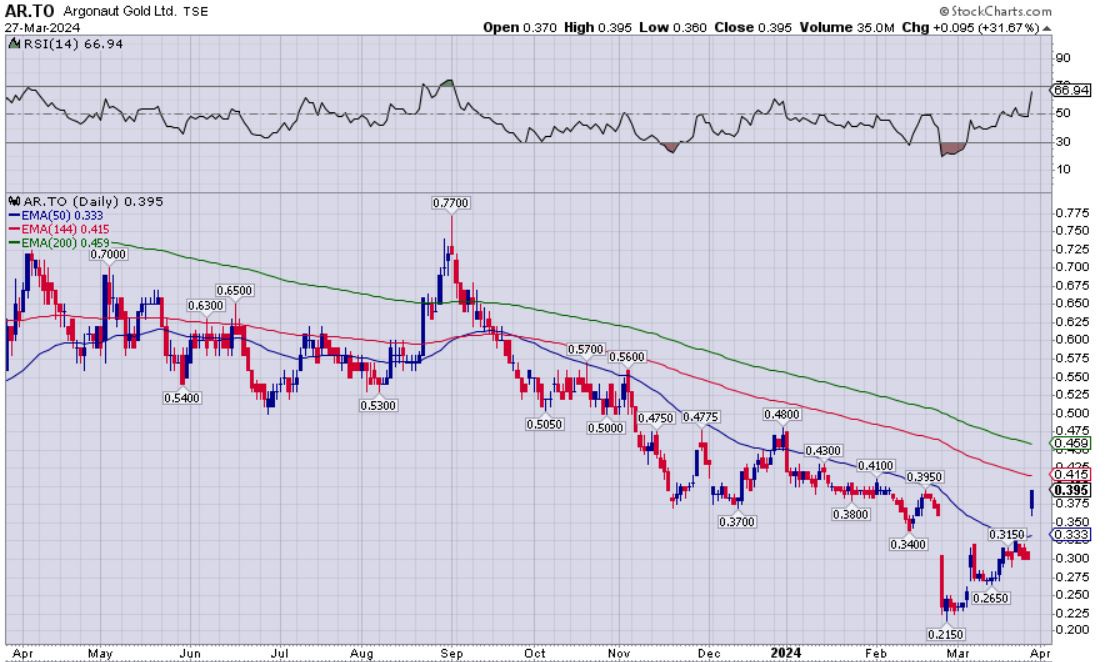
Task: Click the 0.4300 price label
Action: (x=823, y=450)
